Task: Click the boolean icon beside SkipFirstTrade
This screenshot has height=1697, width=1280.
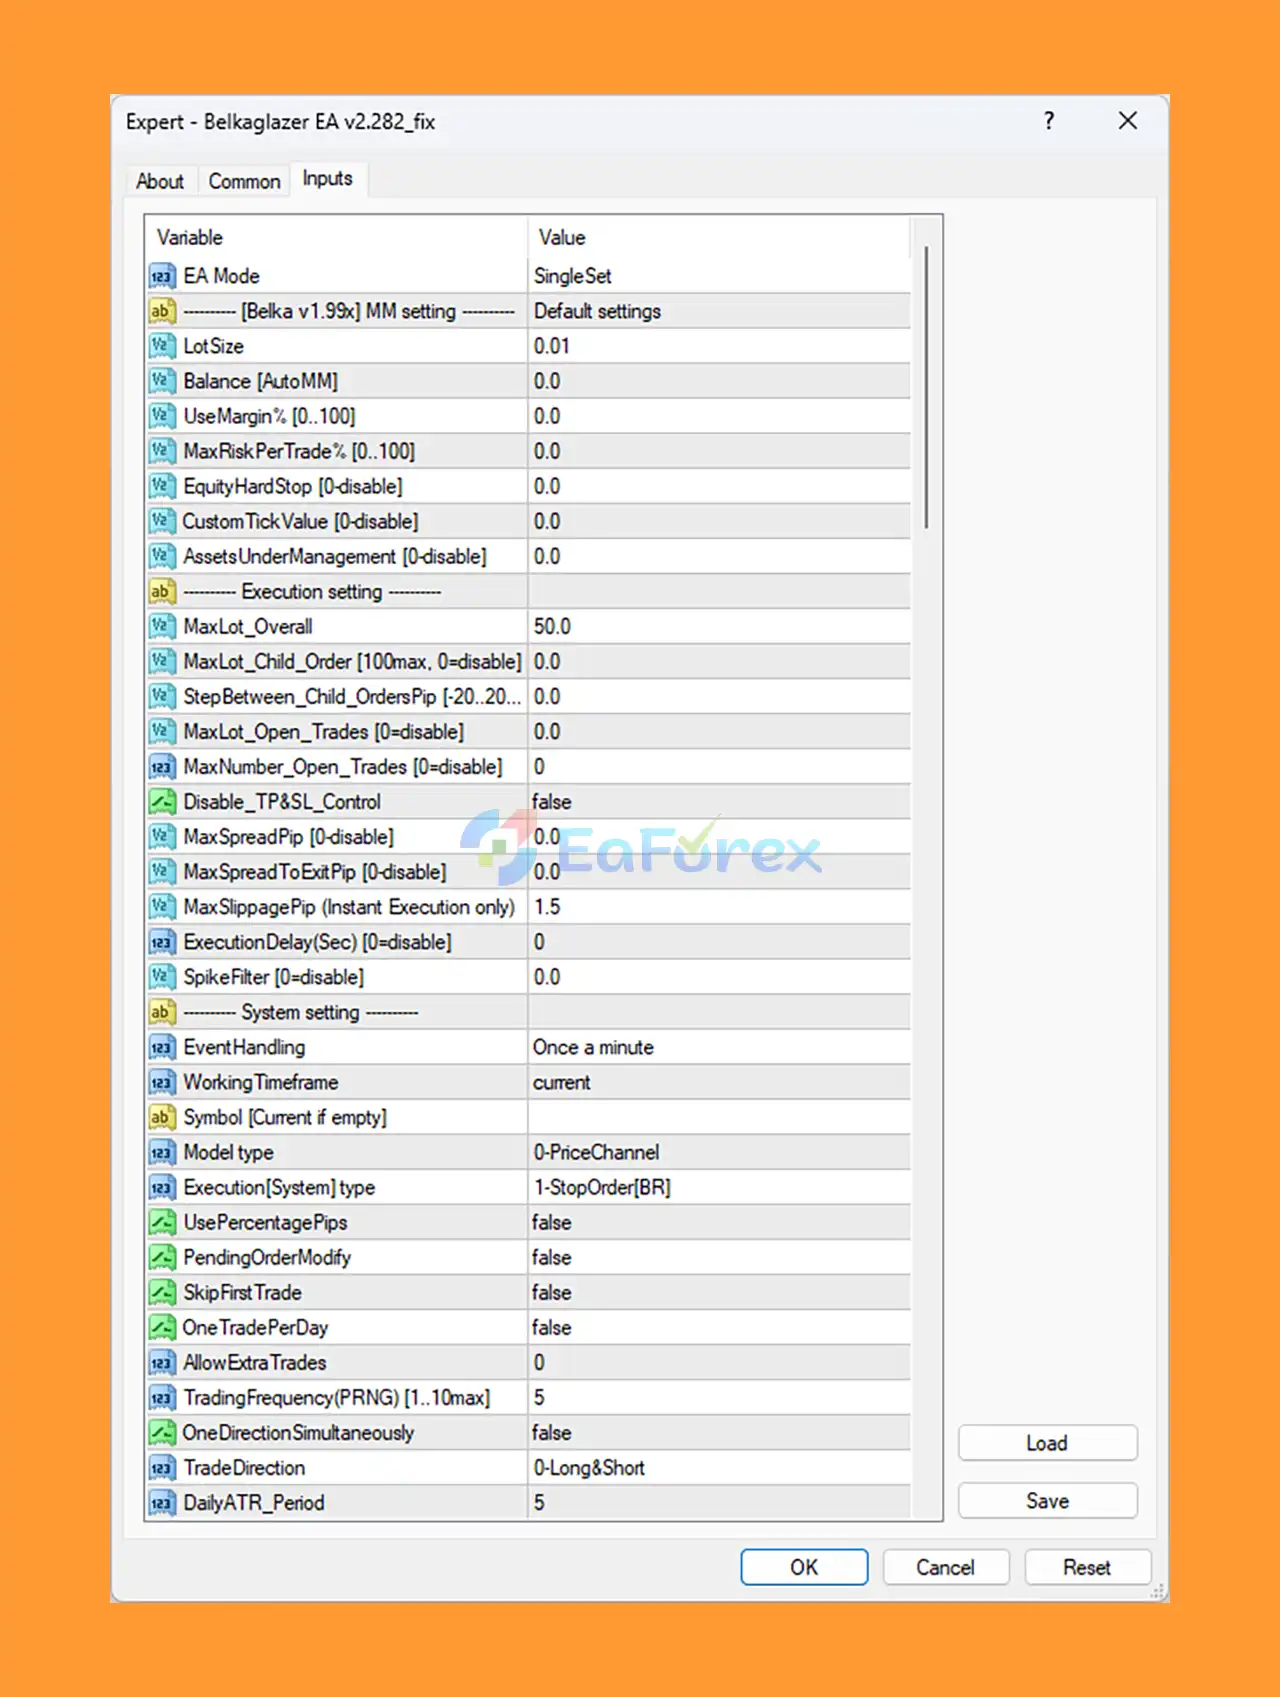Action: [162, 1292]
